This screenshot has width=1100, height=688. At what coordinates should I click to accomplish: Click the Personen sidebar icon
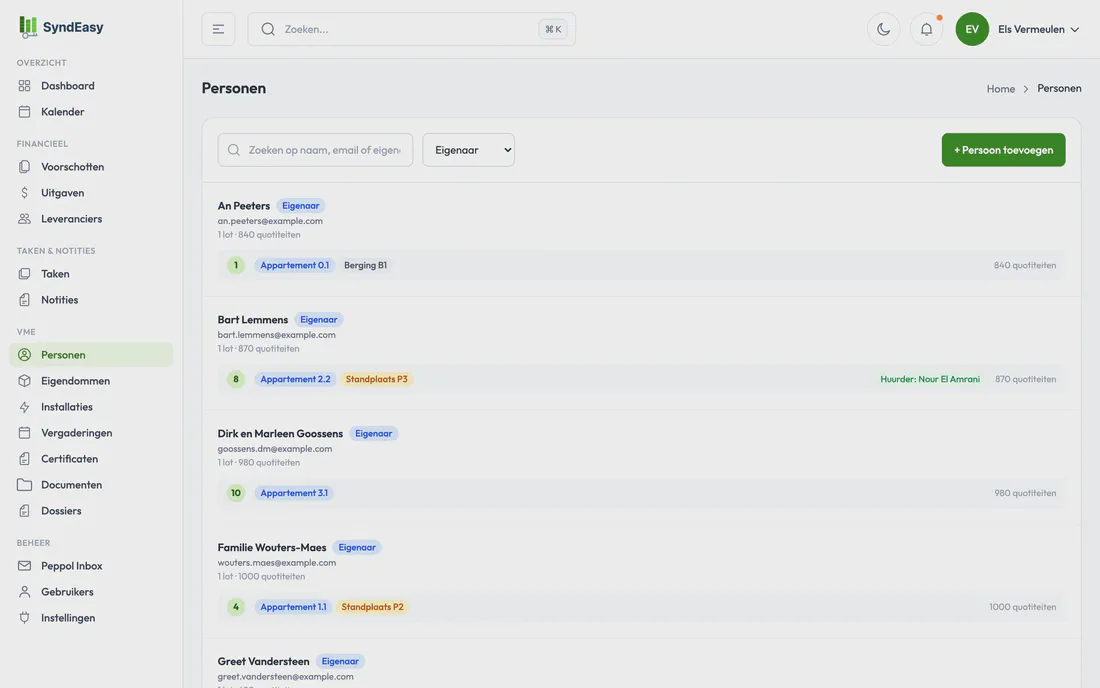(x=25, y=355)
